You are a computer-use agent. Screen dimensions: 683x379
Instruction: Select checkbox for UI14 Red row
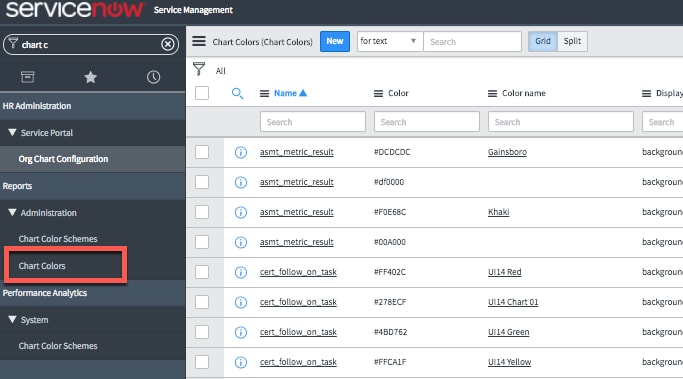pyautogui.click(x=202, y=272)
